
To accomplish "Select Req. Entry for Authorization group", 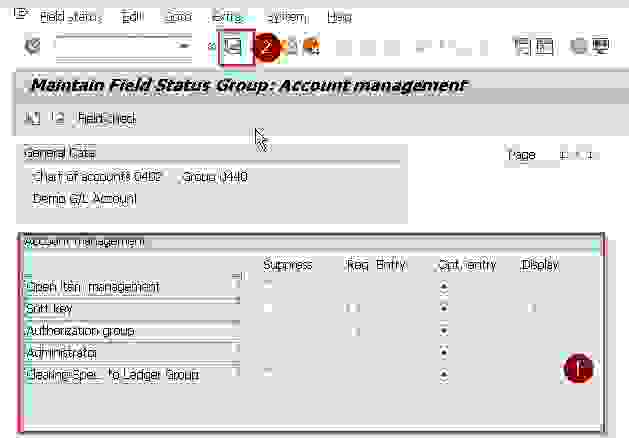I will pos(355,331).
